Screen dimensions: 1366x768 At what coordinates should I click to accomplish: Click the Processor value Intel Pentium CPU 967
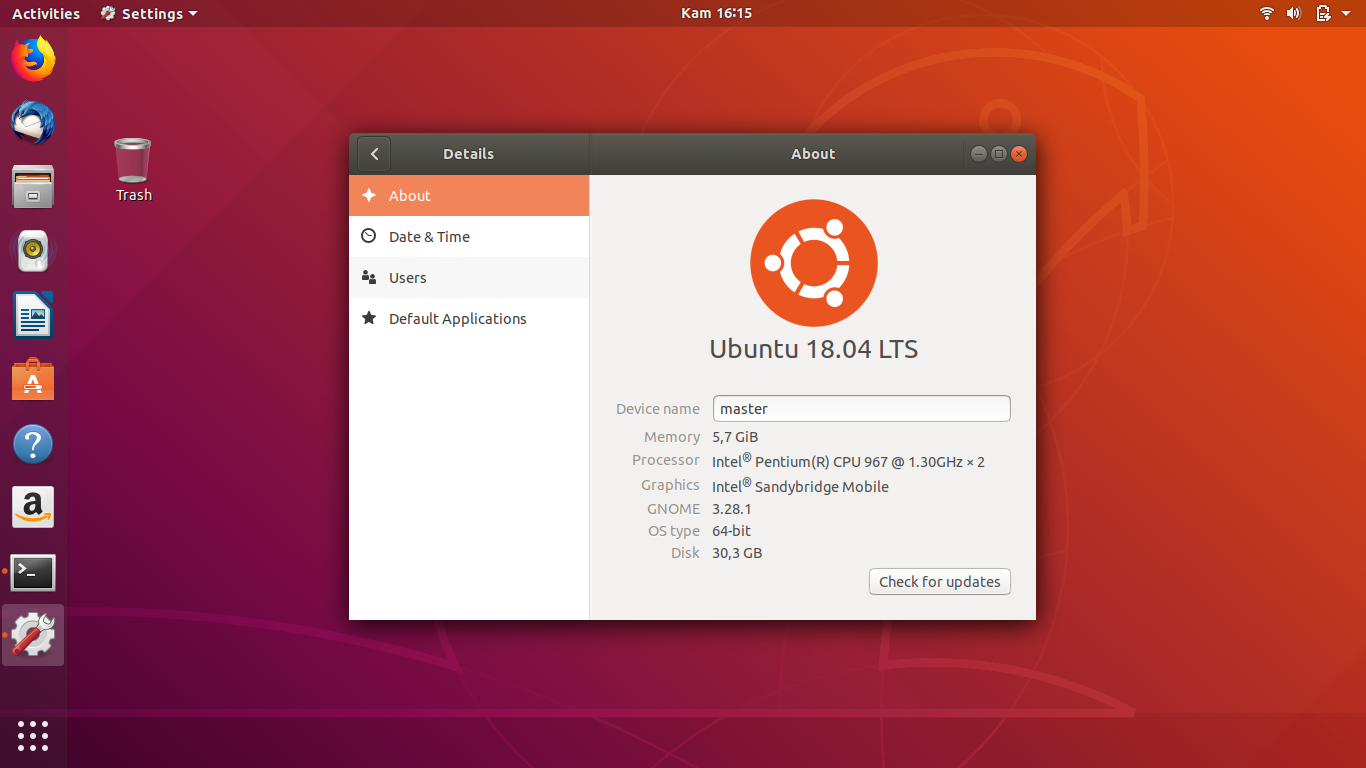point(848,461)
